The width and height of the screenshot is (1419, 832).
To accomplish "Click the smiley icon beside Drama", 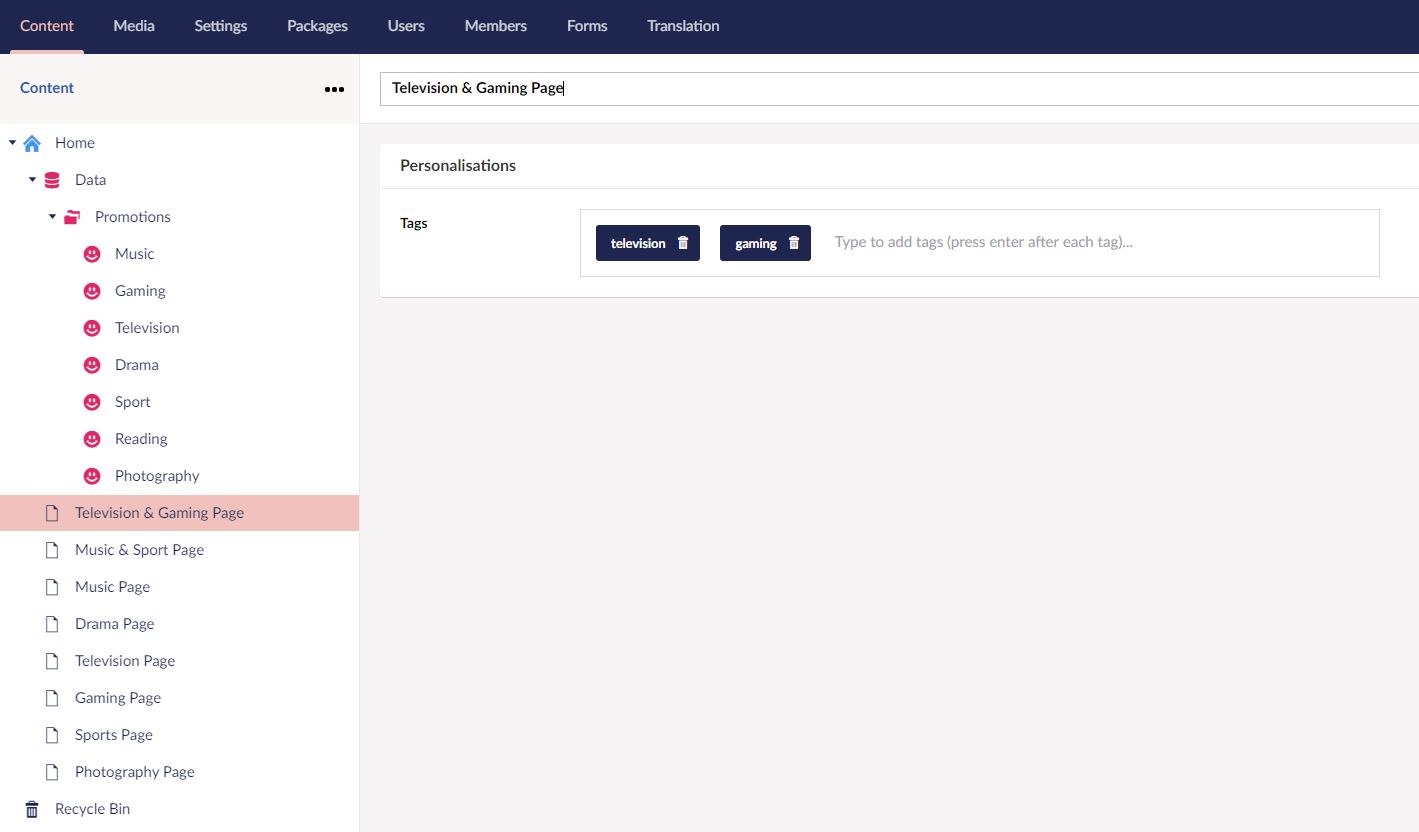I will (92, 365).
